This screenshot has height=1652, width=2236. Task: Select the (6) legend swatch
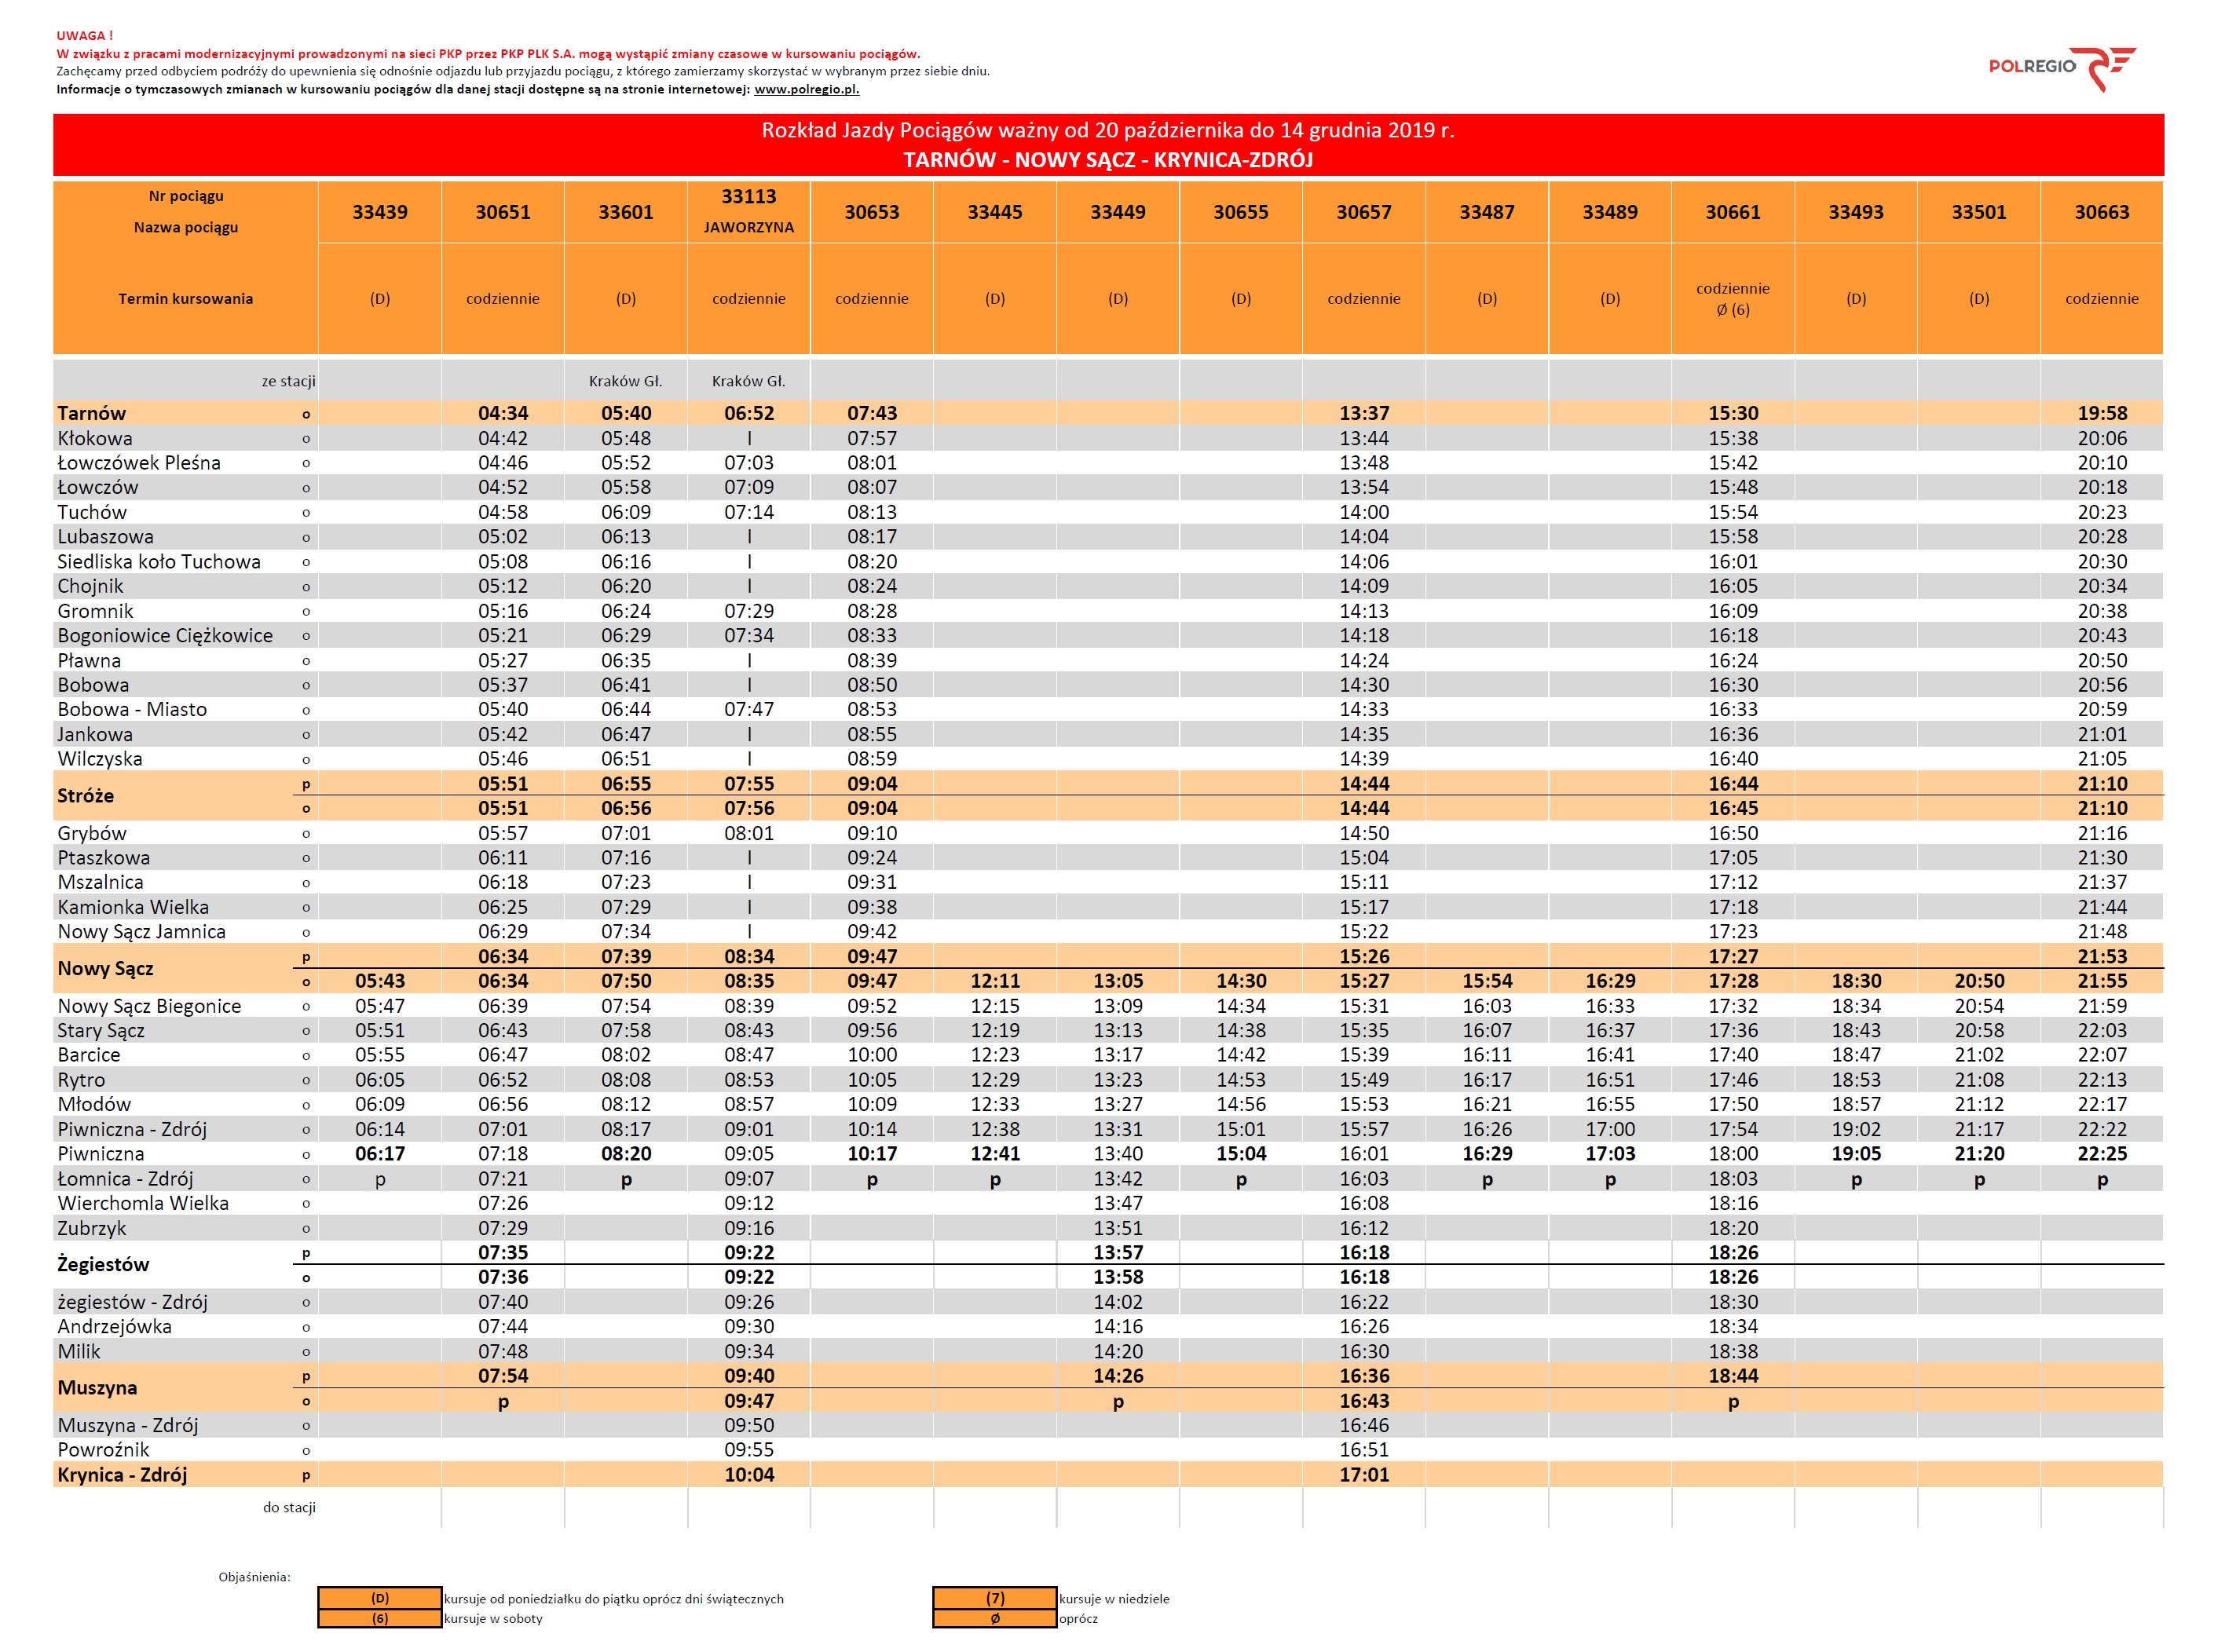(380, 1618)
